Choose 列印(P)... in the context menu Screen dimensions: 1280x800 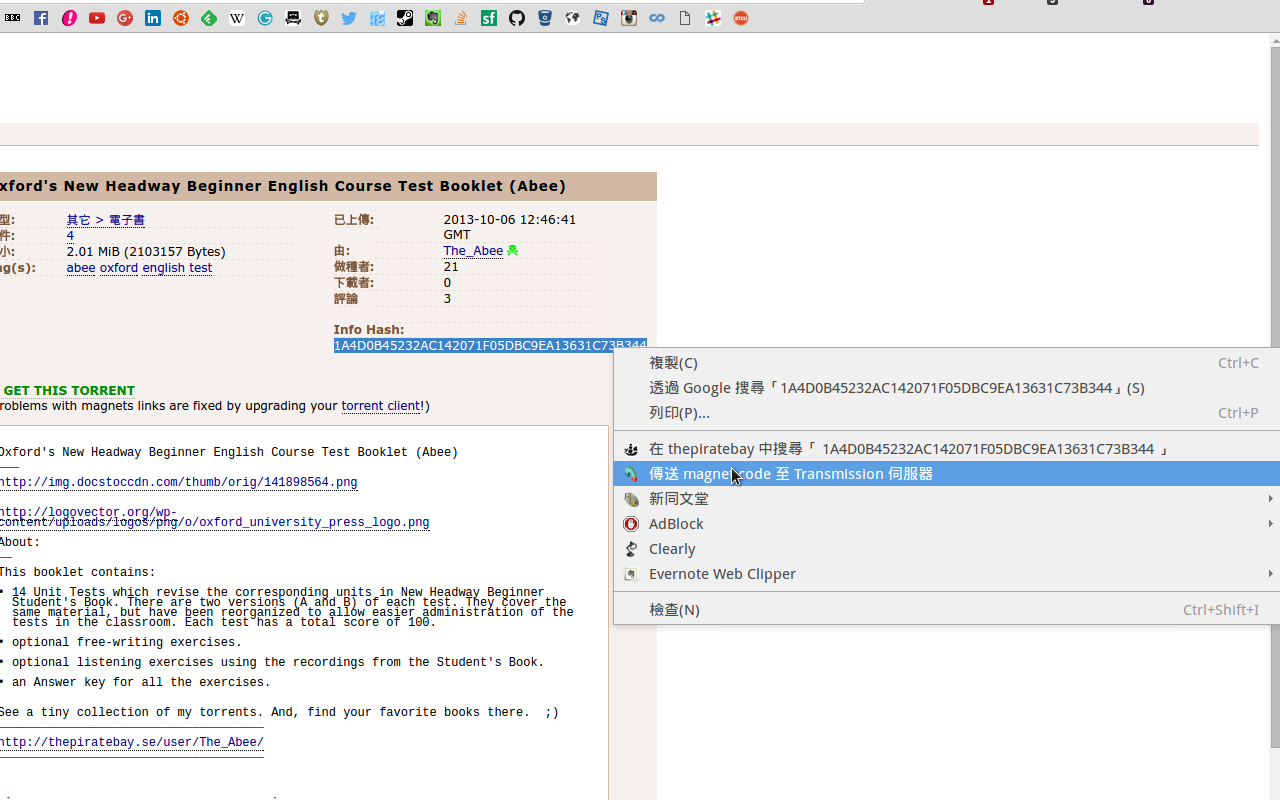946,412
